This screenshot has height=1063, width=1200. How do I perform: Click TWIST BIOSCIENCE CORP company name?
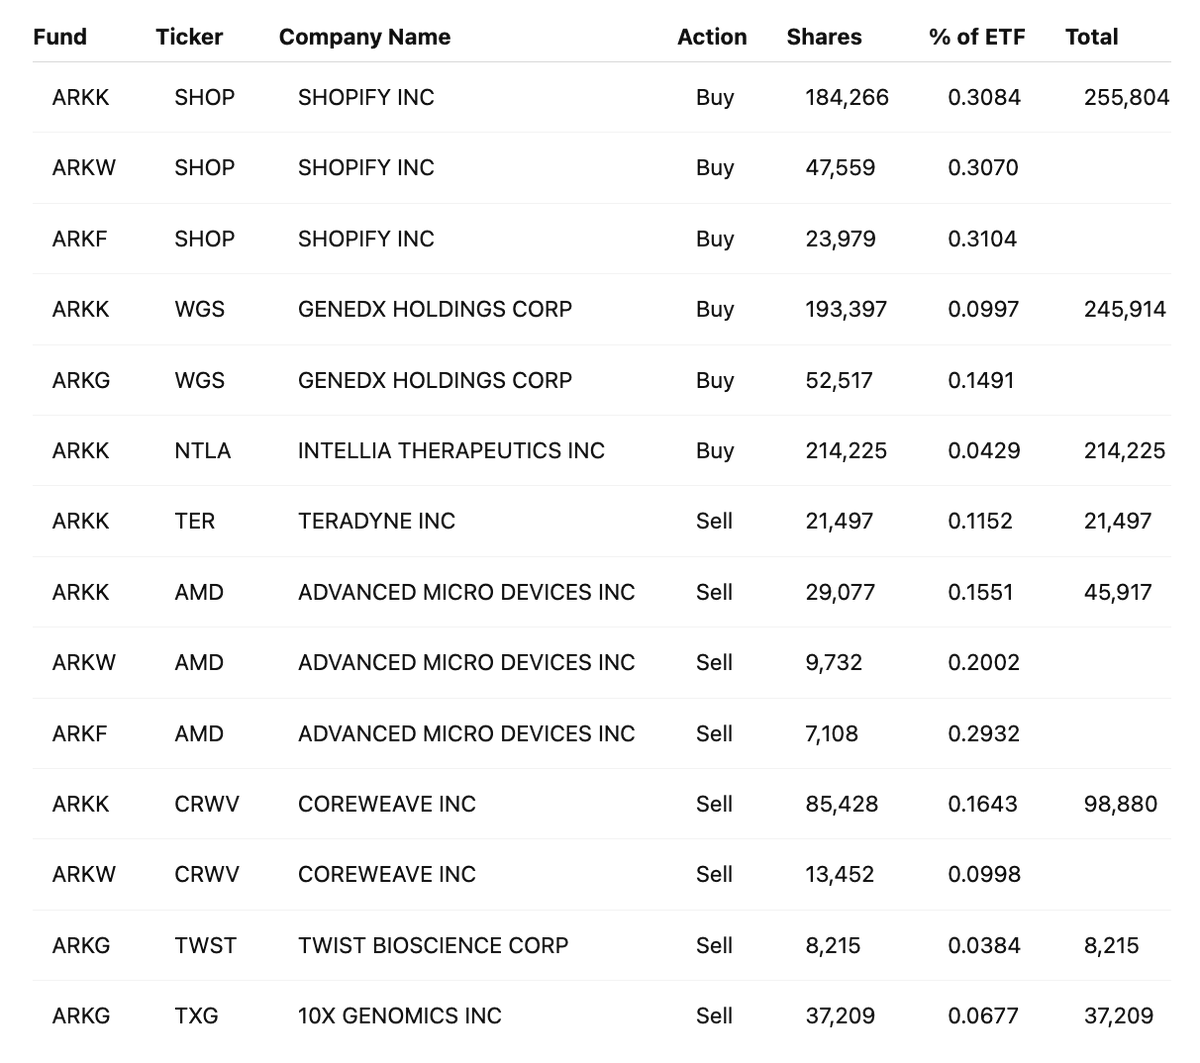(x=433, y=945)
